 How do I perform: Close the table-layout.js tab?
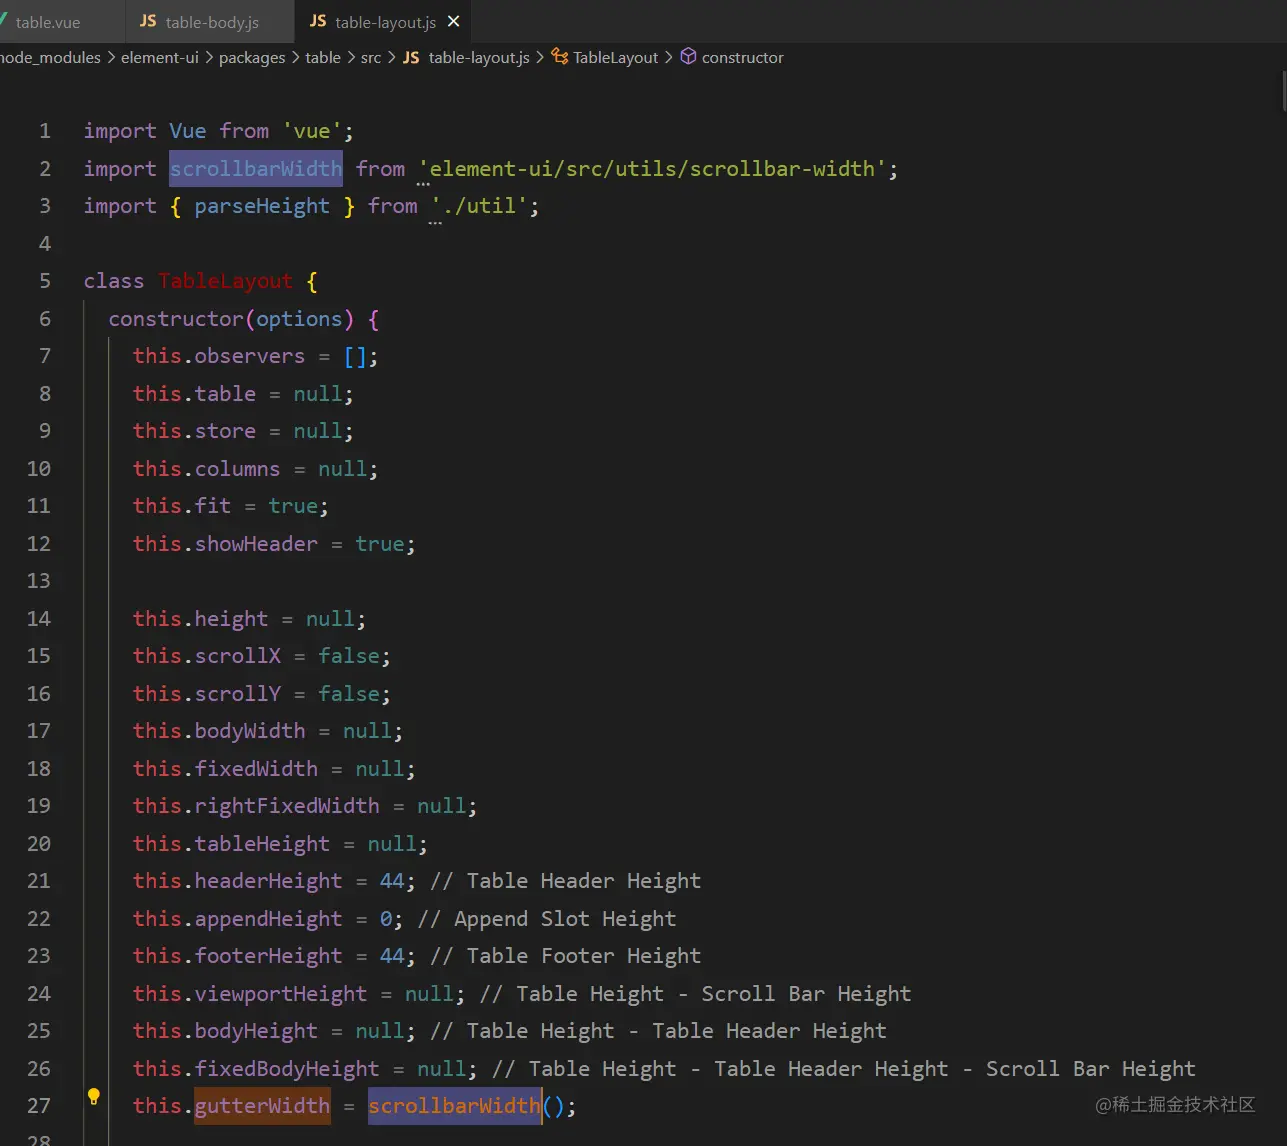(x=454, y=21)
